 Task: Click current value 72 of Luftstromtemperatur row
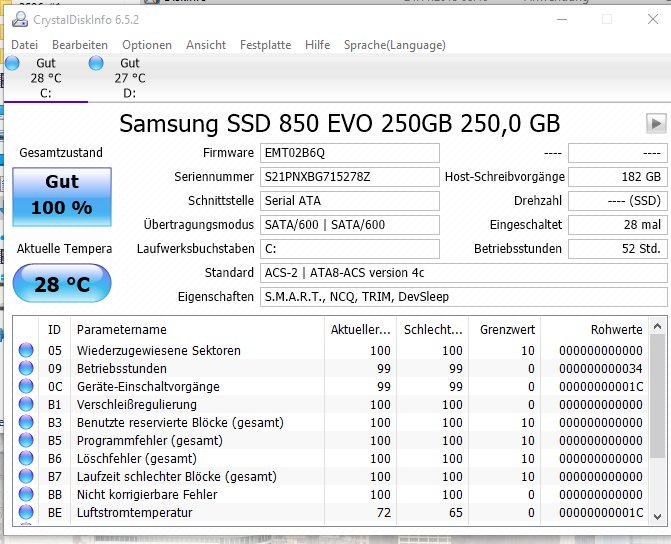tap(384, 512)
